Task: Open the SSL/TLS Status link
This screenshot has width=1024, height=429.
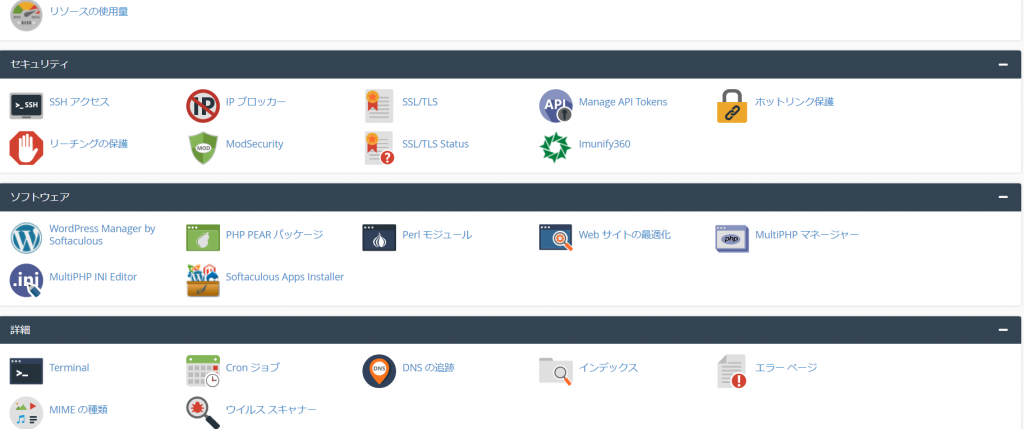Action: coord(435,144)
